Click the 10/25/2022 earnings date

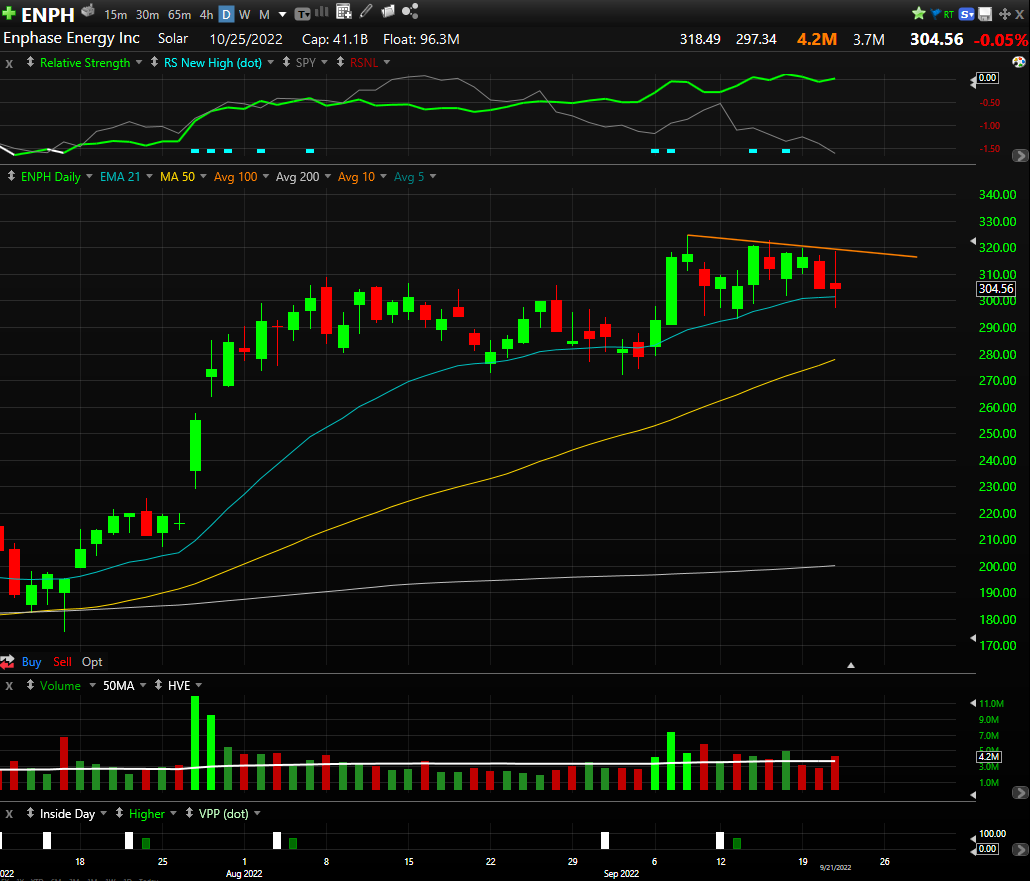pyautogui.click(x=246, y=39)
